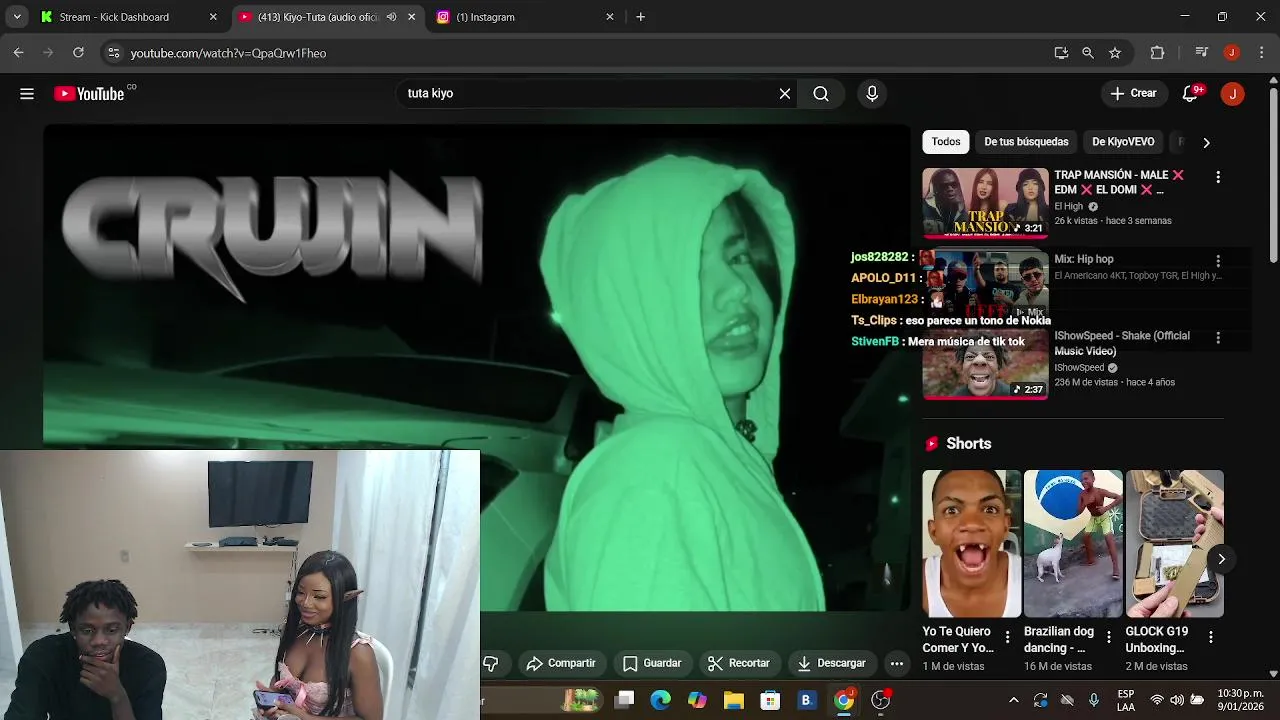This screenshot has height=720, width=1280.
Task: Click install app icon in address bar
Action: pyautogui.click(x=1061, y=53)
